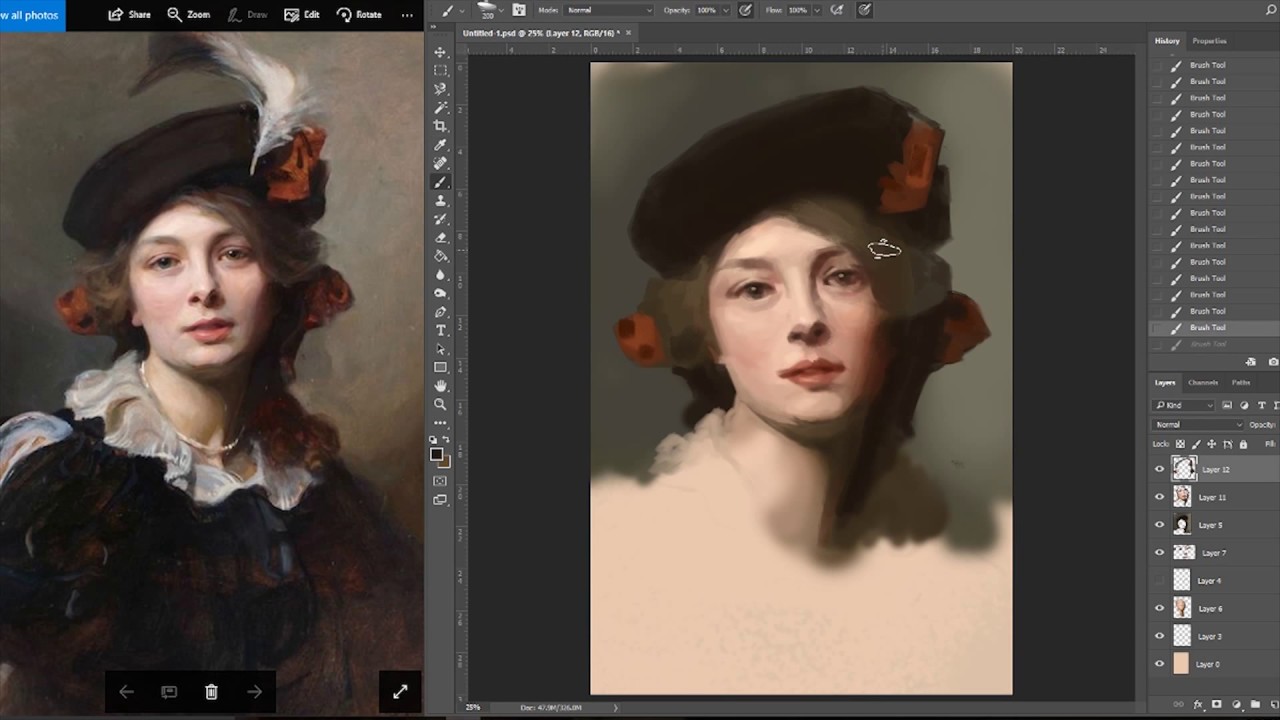This screenshot has height=720, width=1280.
Task: Select the Blur tool
Action: (x=440, y=275)
